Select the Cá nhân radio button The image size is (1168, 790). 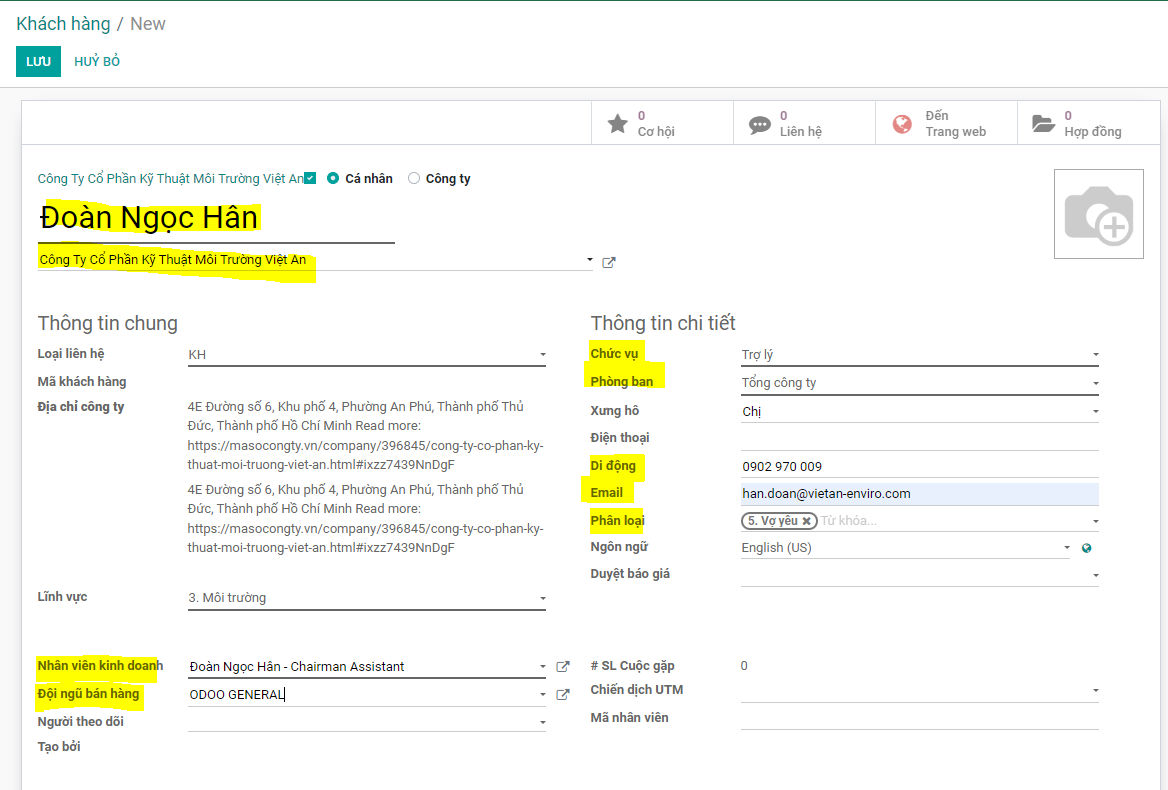pyautogui.click(x=333, y=179)
